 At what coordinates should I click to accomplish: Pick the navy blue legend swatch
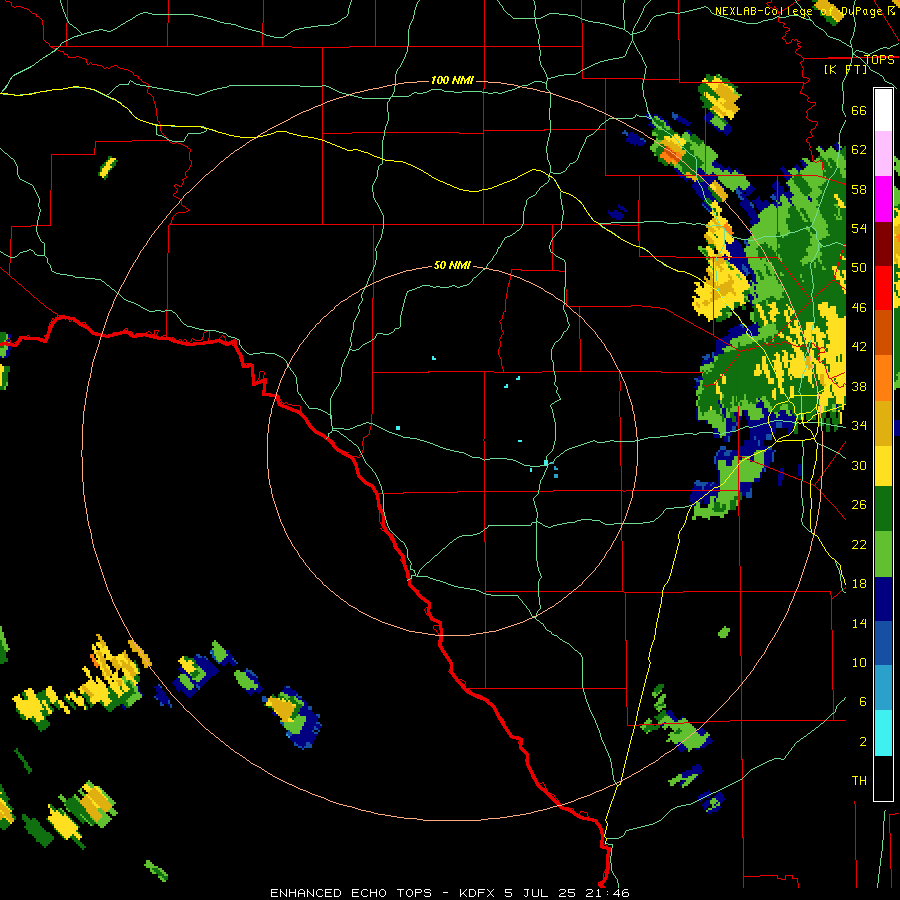[883, 599]
